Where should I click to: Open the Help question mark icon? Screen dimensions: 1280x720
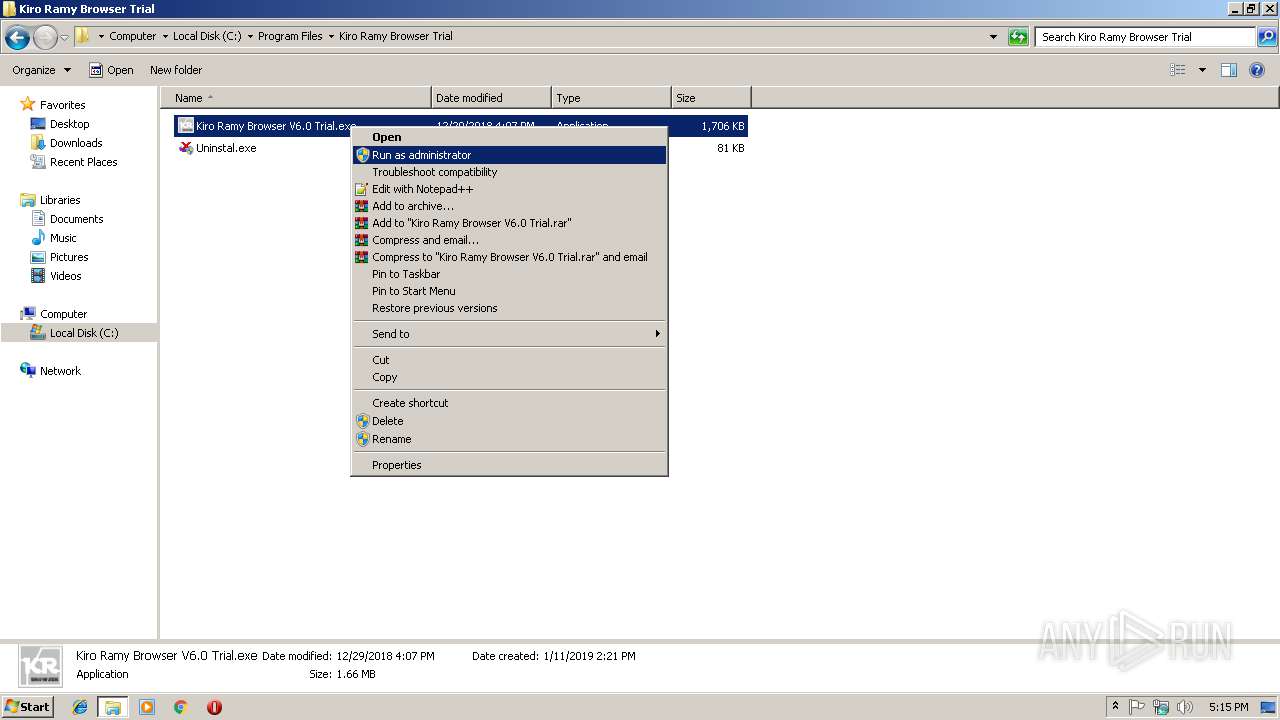[x=1258, y=70]
